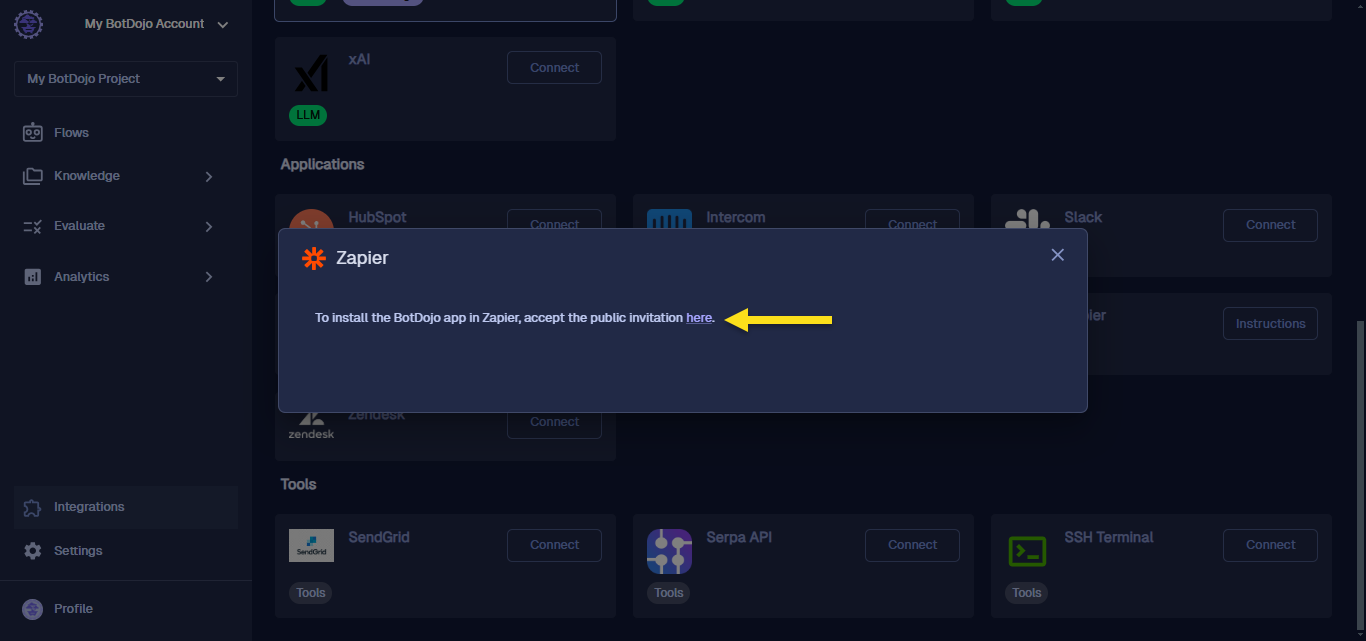Viewport: 1366px width, 641px height.
Task: Connect the SSH Terminal integration
Action: [x=1270, y=545]
